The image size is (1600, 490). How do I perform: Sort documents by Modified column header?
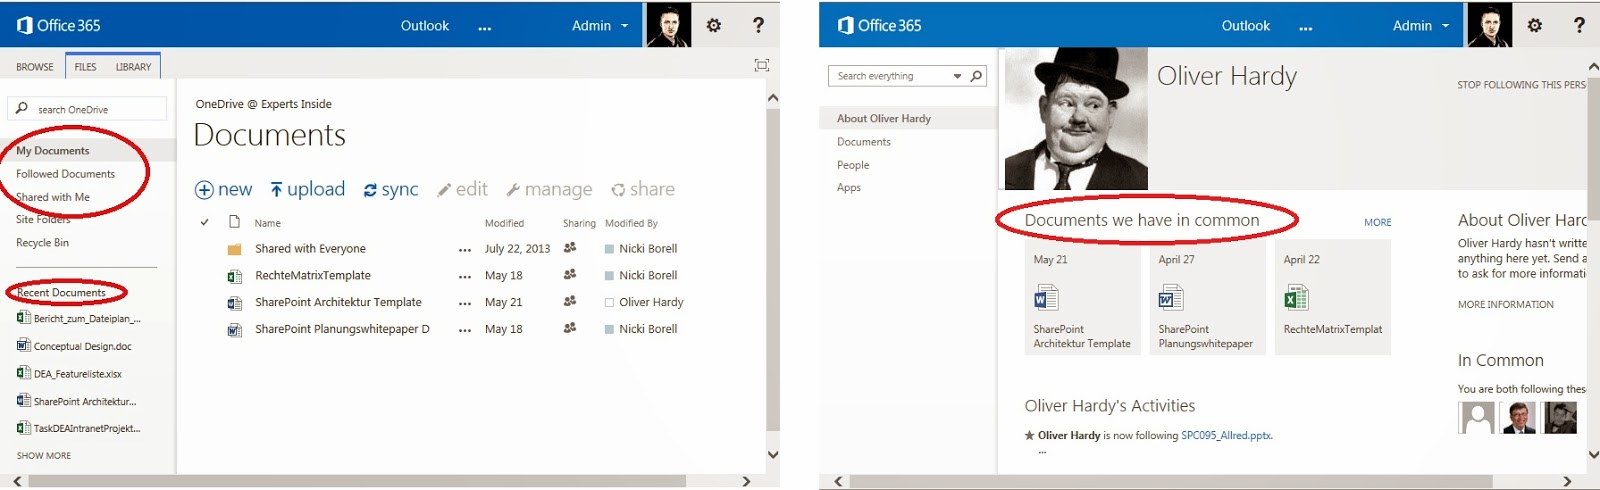[504, 223]
